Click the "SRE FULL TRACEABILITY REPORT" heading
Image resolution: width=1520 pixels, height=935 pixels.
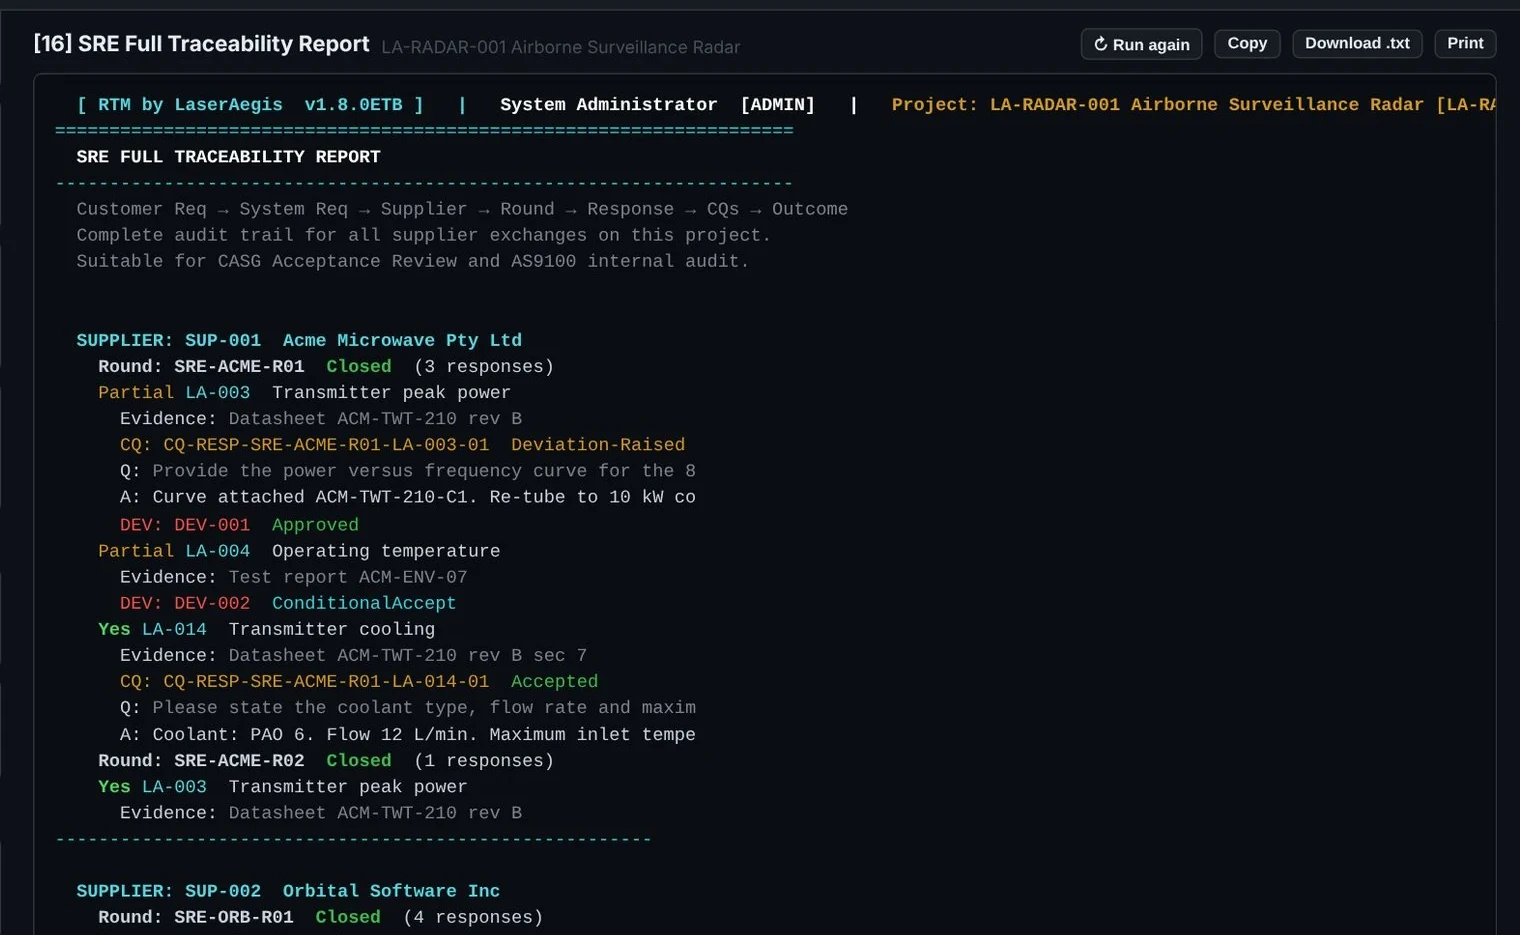click(x=228, y=157)
